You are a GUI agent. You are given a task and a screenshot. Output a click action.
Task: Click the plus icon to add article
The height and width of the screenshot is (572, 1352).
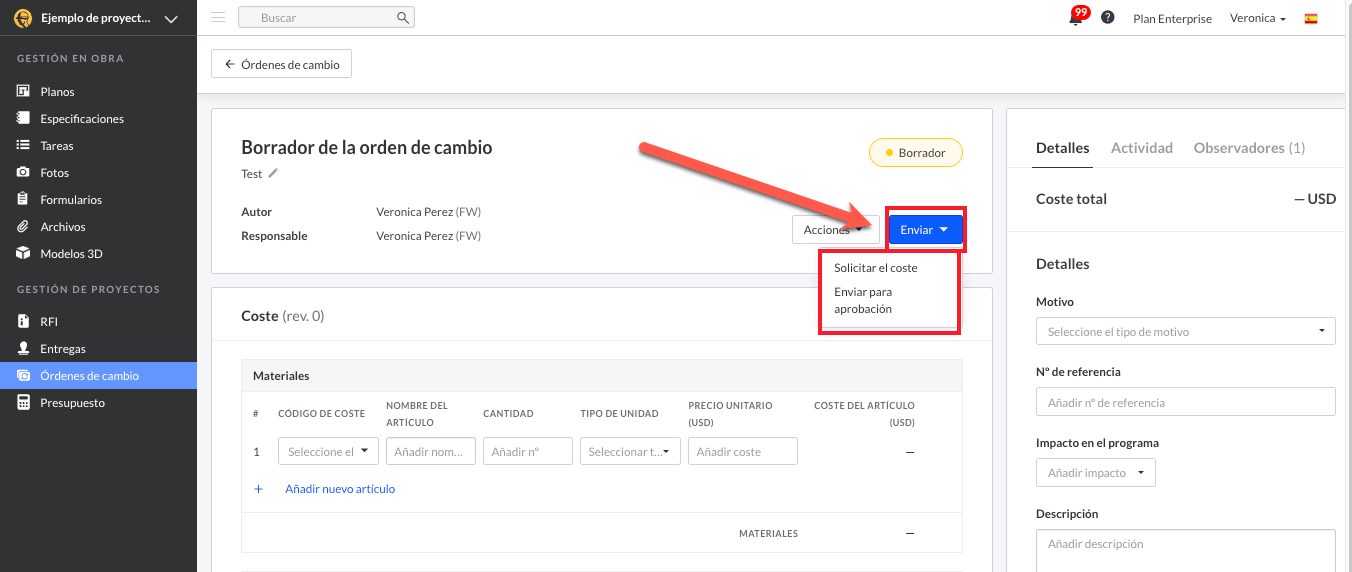pyautogui.click(x=258, y=489)
